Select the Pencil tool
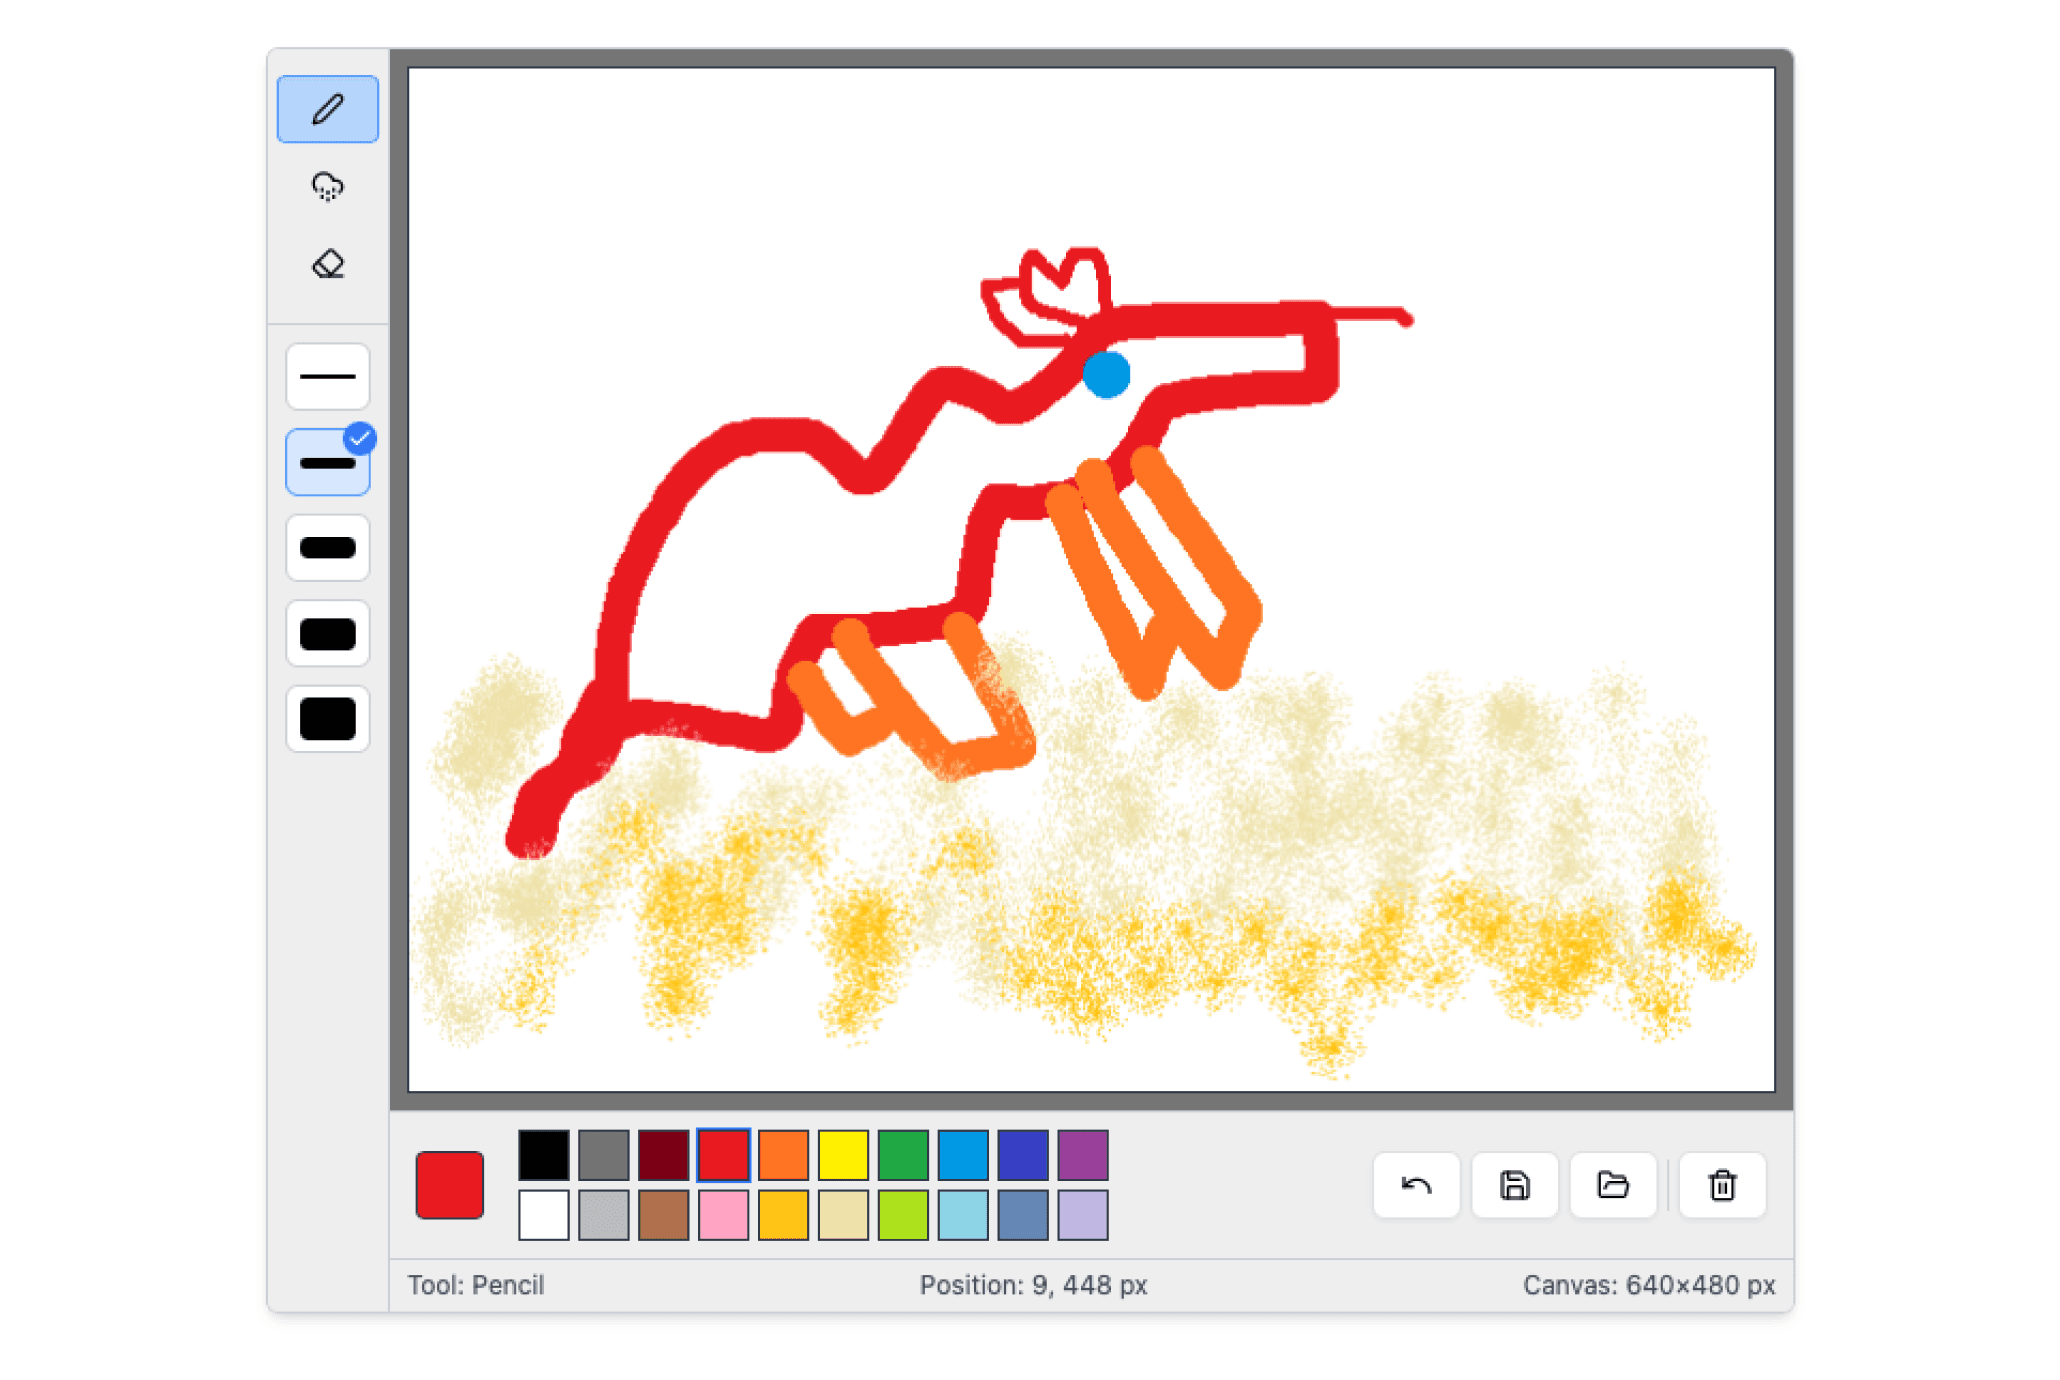 (327, 110)
